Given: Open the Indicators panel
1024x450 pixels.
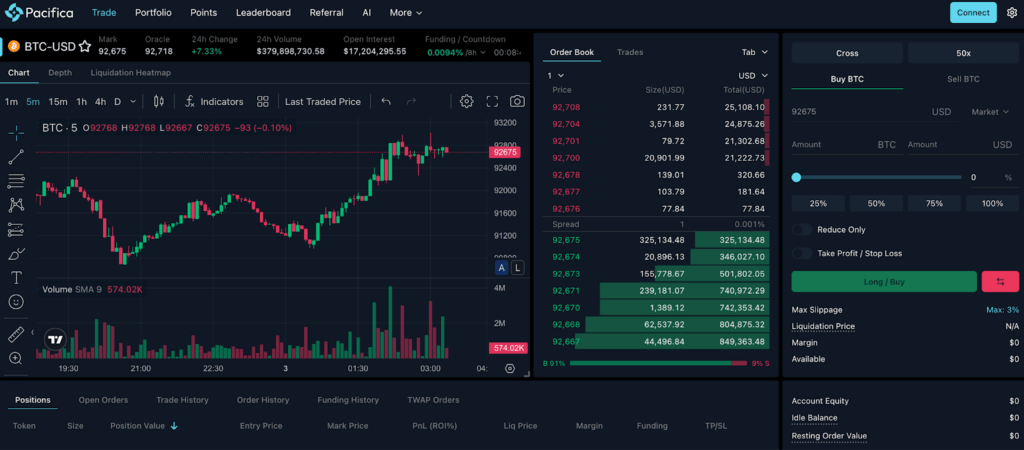Looking at the screenshot, I should (214, 101).
